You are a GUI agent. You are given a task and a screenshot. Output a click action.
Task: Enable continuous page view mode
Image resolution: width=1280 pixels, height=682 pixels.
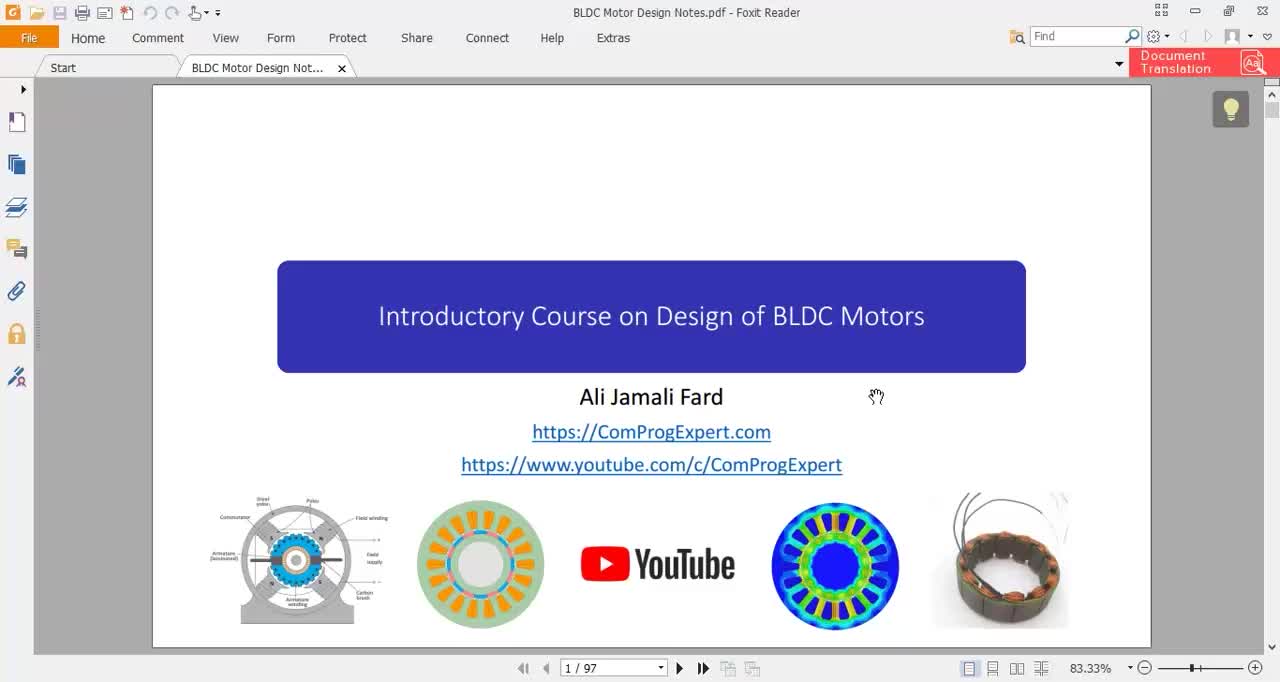pyautogui.click(x=993, y=668)
